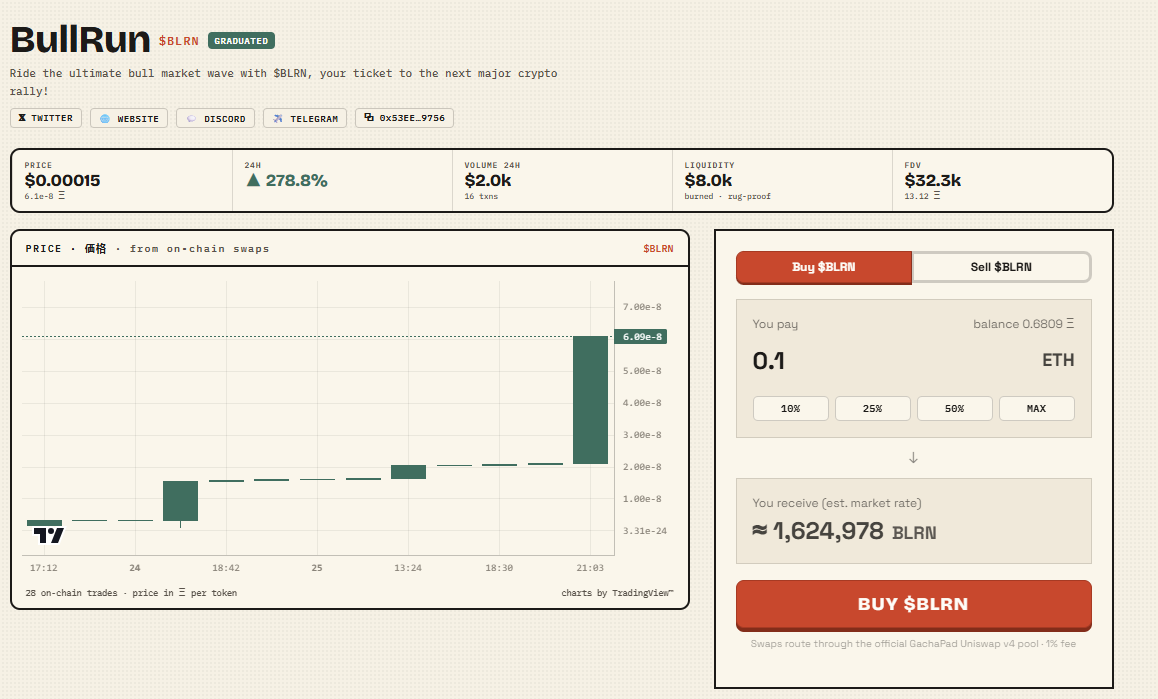Screen dimensions: 1158x699
Task: Click the BullRun title heading
Action: pyautogui.click(x=80, y=39)
